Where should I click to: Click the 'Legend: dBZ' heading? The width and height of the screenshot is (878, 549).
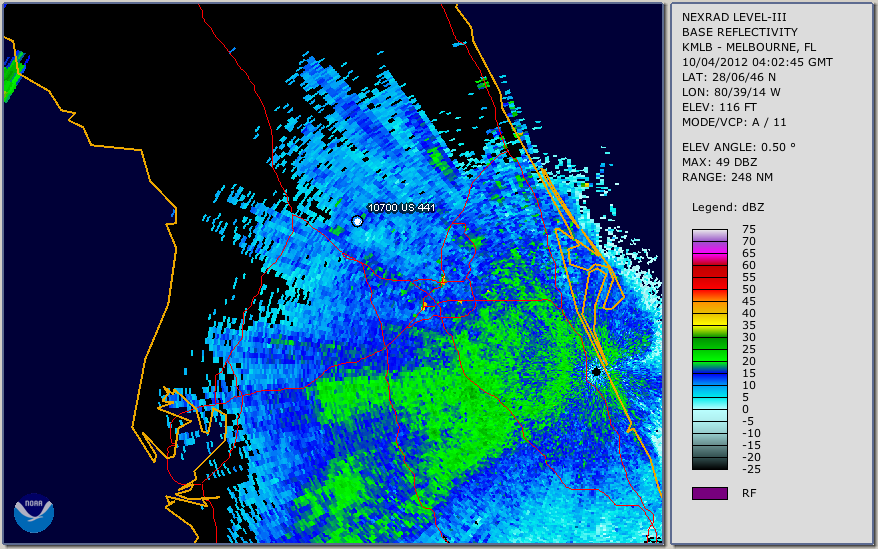[728, 207]
